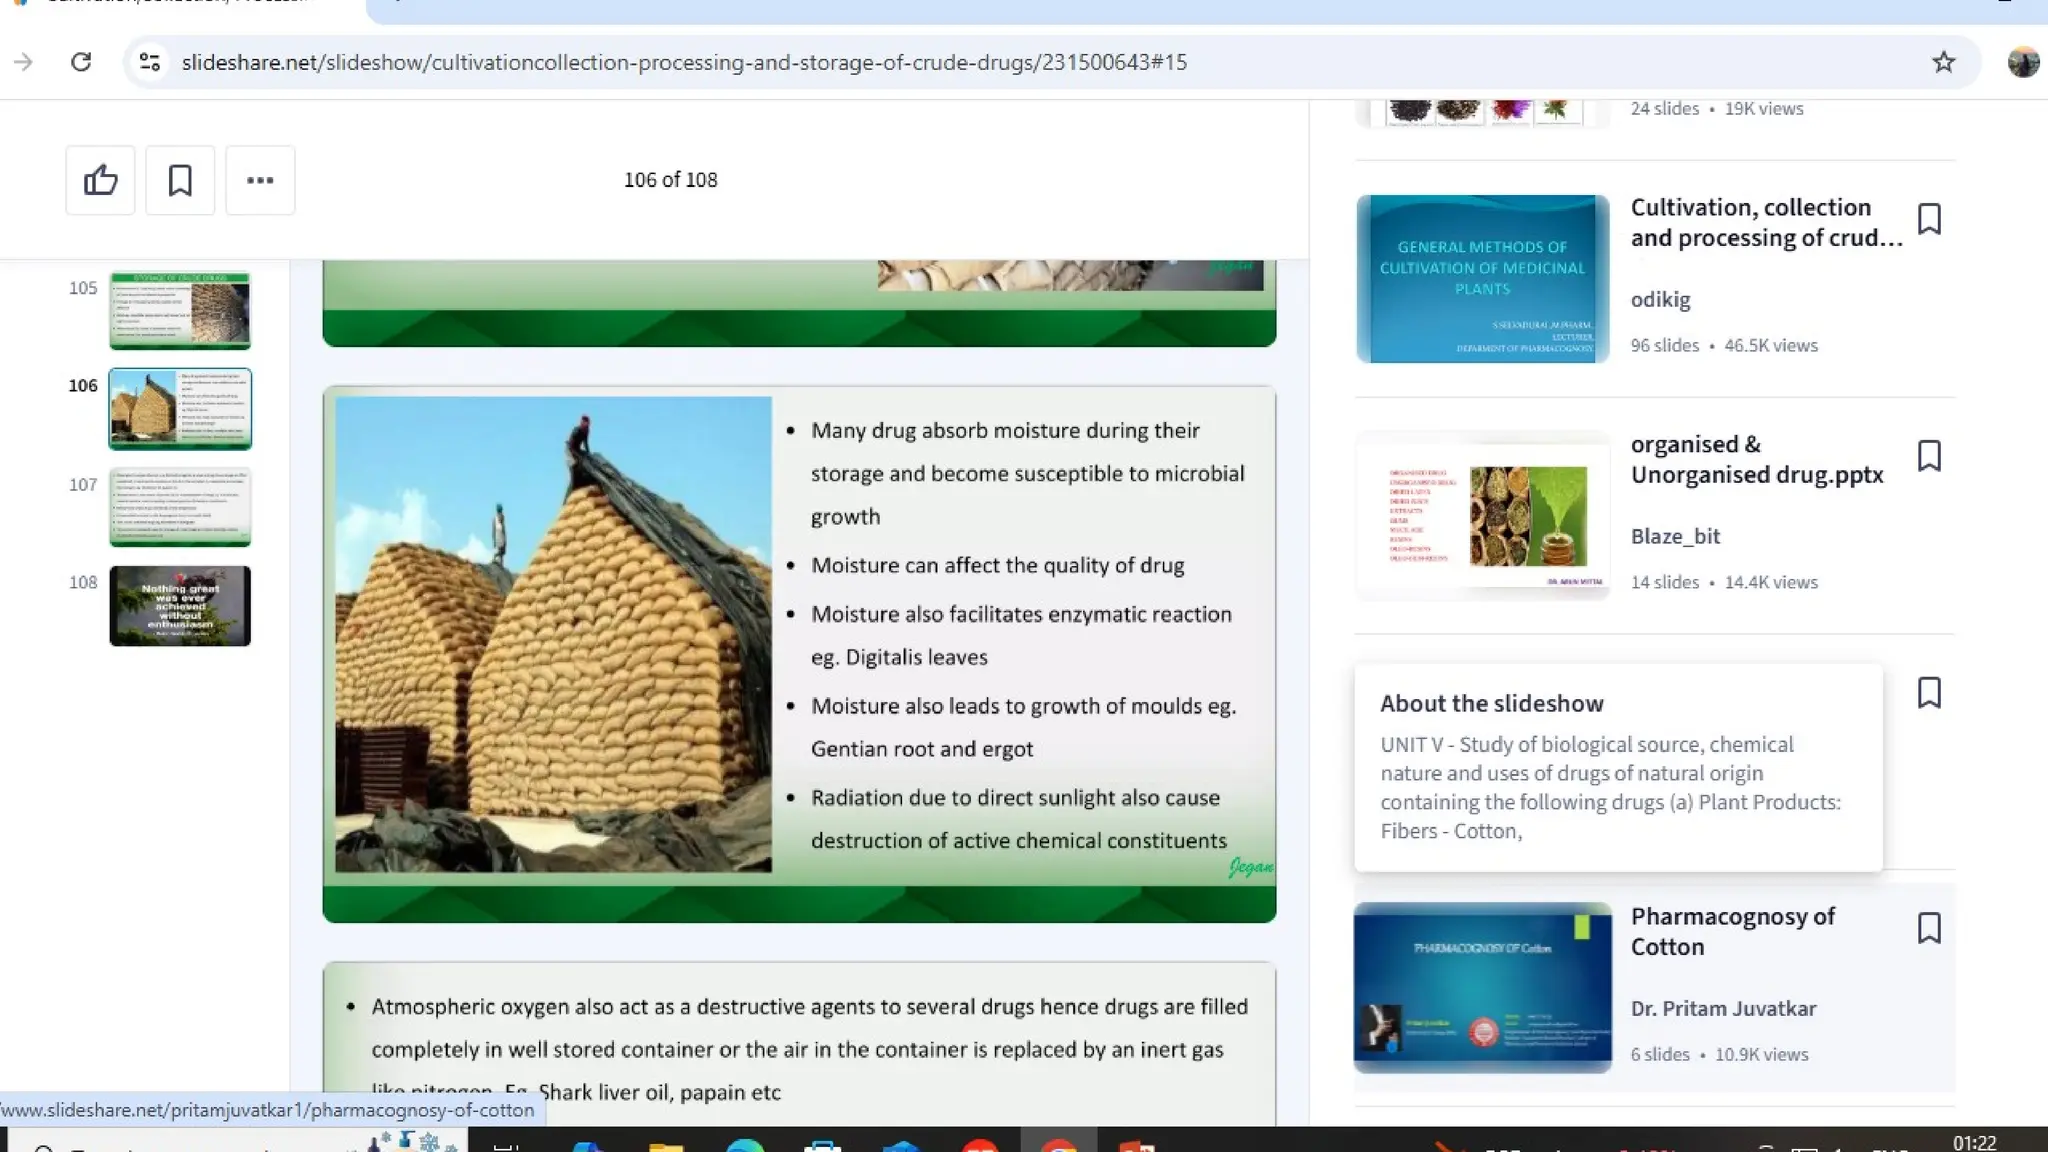The height and width of the screenshot is (1152, 2048).
Task: Click the browser reload icon
Action: click(x=81, y=62)
